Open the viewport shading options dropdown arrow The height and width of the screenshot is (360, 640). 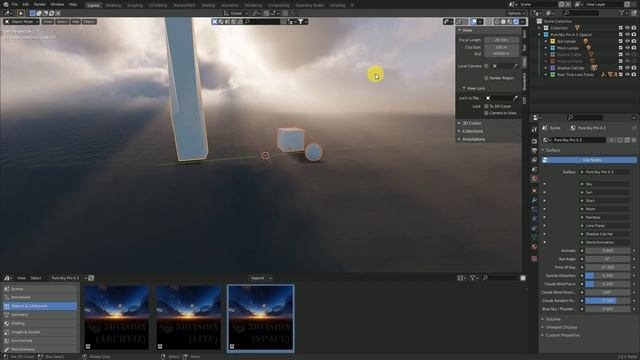coord(523,22)
